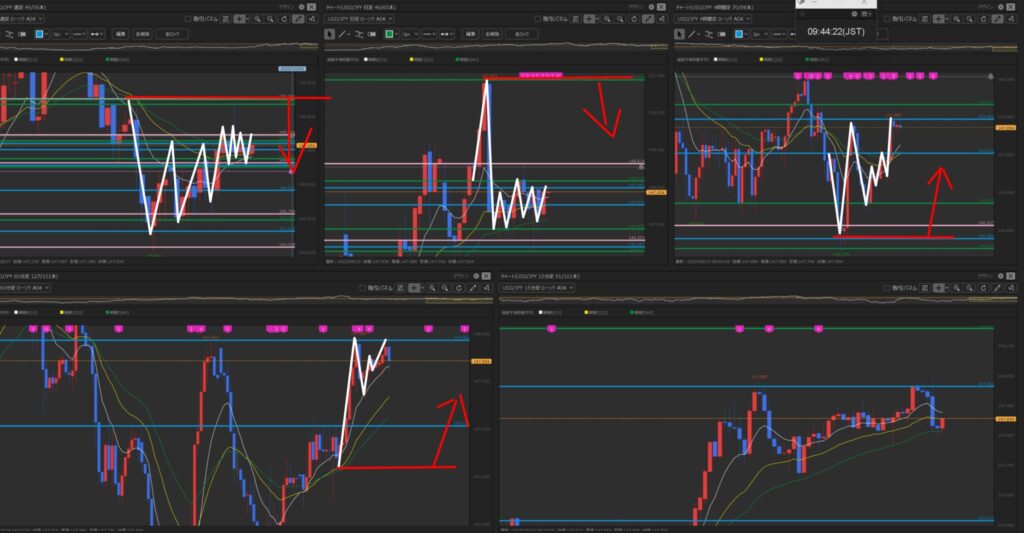Zoom in the weekly chart
Screen dimensions: 1024x533
click(x=257, y=19)
